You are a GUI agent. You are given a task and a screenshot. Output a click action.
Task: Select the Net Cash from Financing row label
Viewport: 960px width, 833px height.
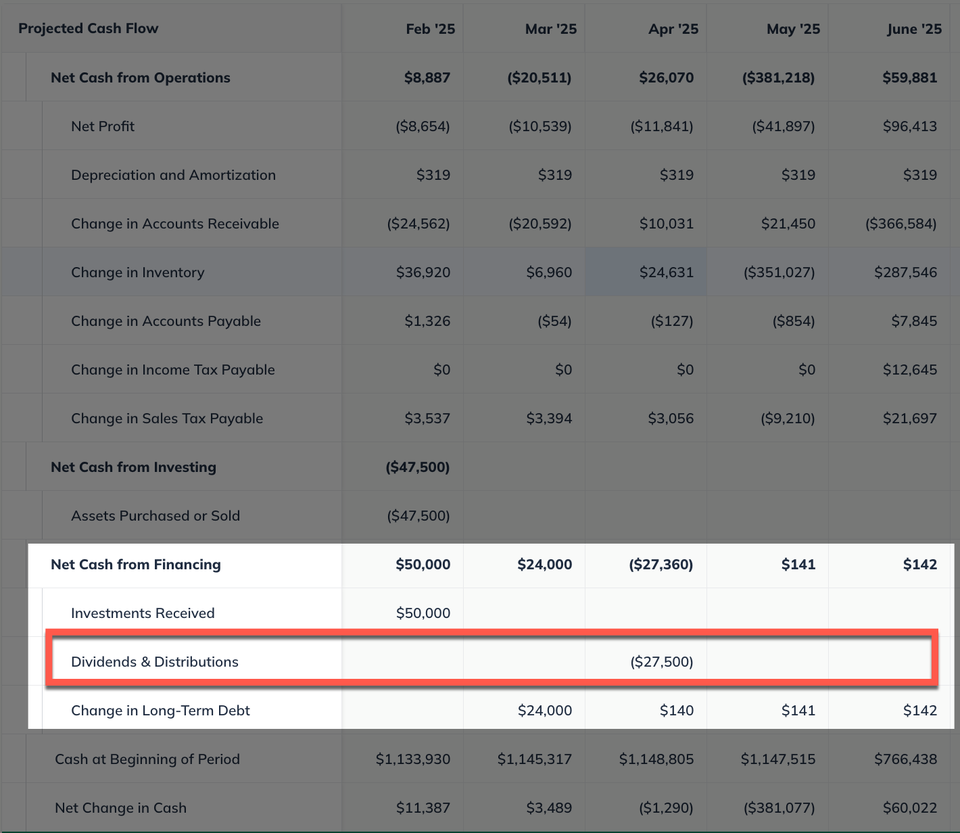pos(136,564)
